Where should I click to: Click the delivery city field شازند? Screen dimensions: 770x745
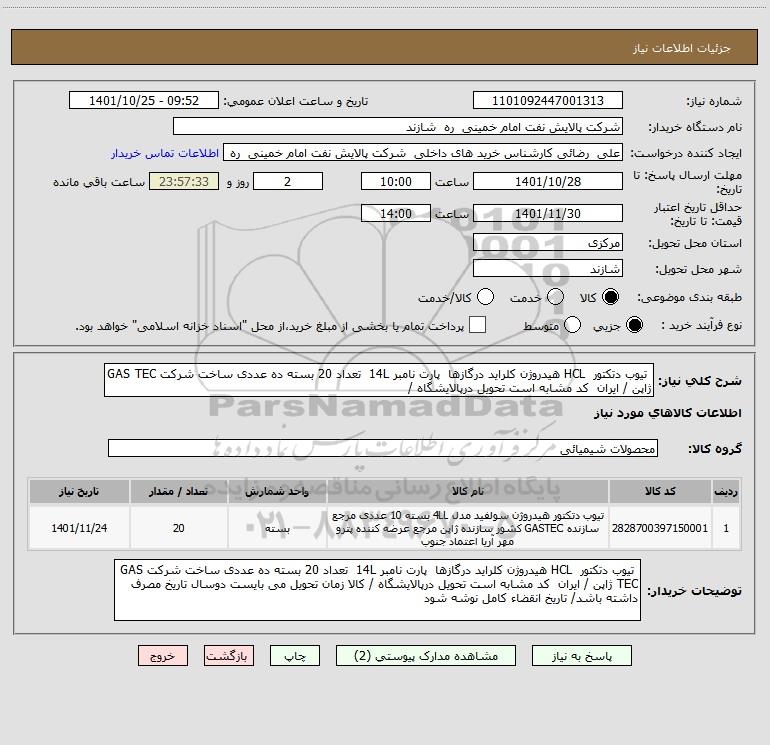[x=548, y=269]
